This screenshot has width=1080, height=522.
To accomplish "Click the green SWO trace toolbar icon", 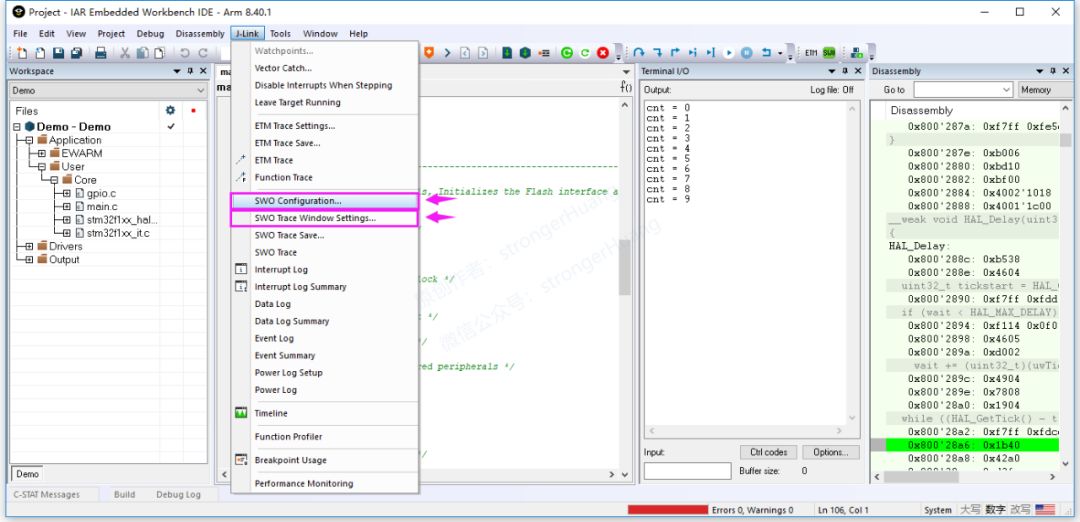I will tap(829, 53).
